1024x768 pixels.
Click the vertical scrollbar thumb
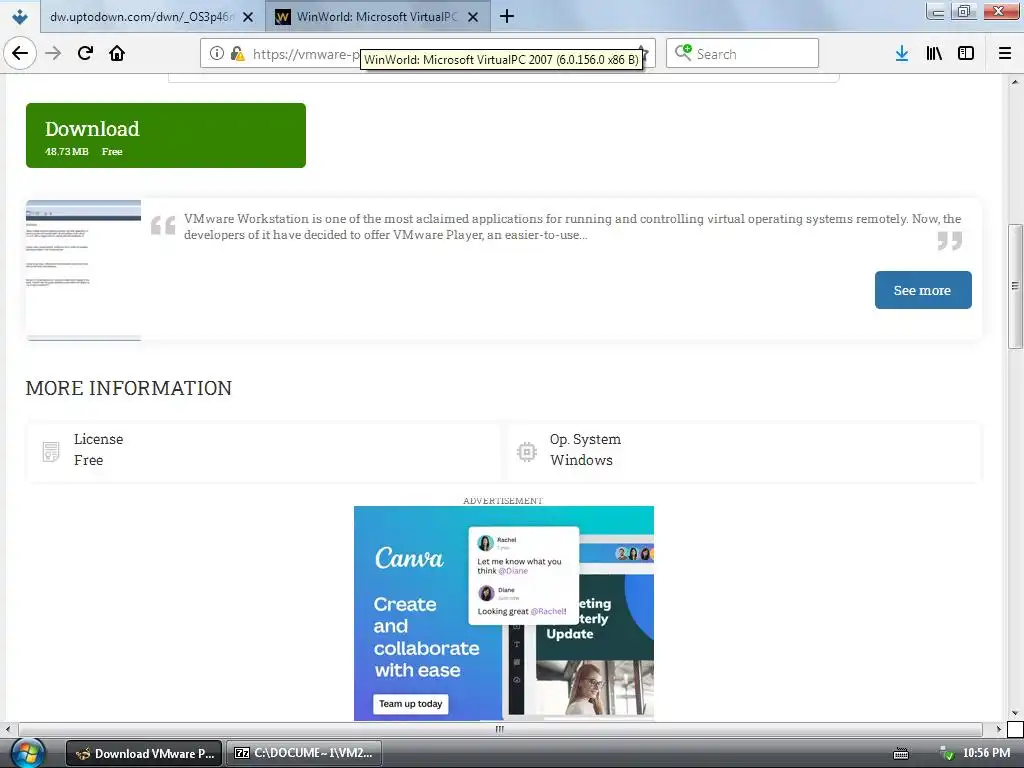point(1014,286)
